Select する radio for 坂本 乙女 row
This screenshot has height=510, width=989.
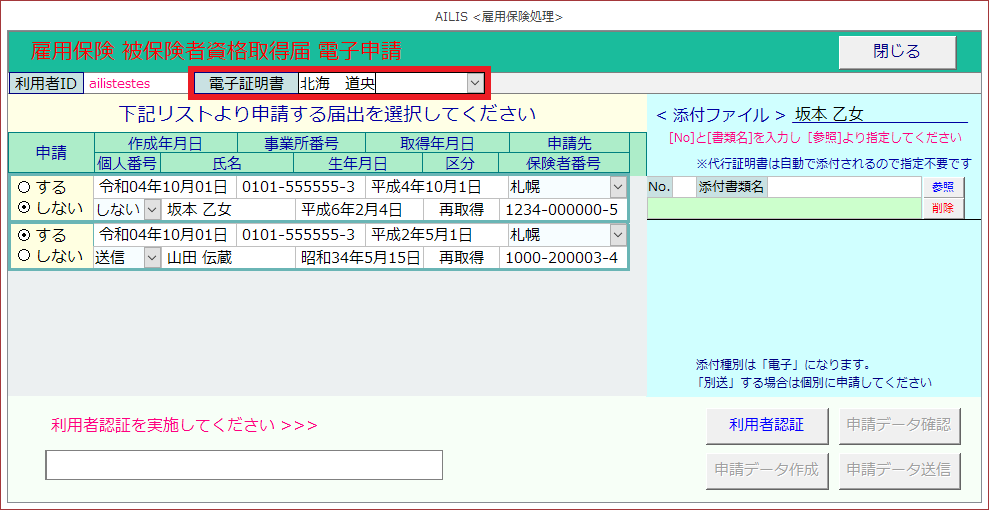click(x=24, y=187)
